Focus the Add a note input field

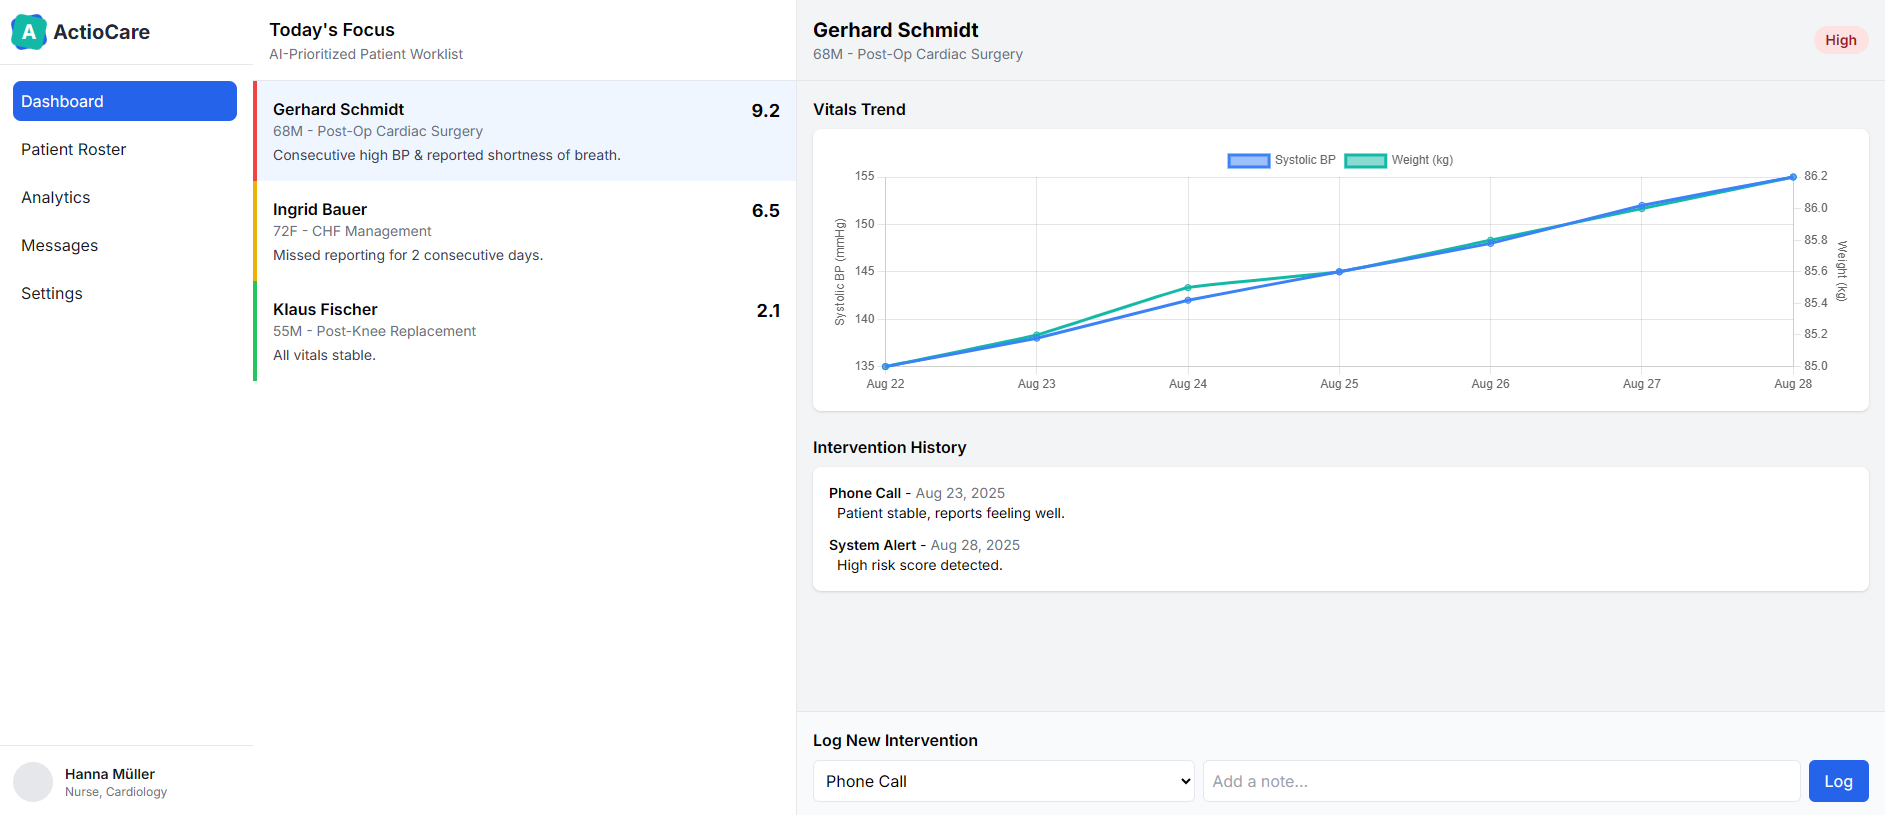(x=1501, y=781)
